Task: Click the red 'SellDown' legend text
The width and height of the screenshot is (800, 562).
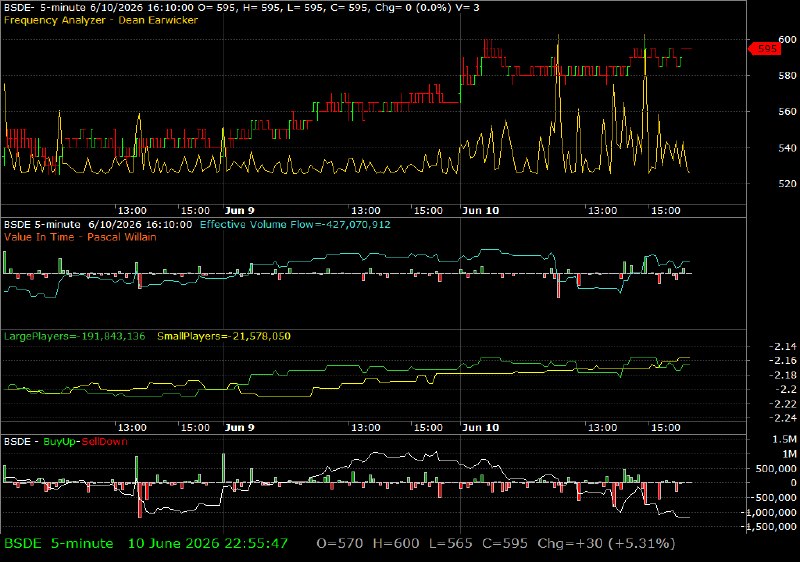Action: 105,441
